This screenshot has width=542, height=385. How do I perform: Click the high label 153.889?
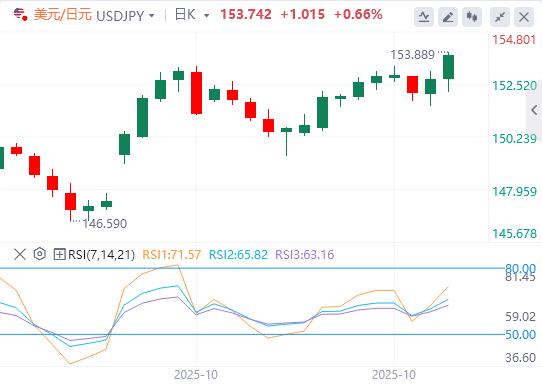pos(412,55)
